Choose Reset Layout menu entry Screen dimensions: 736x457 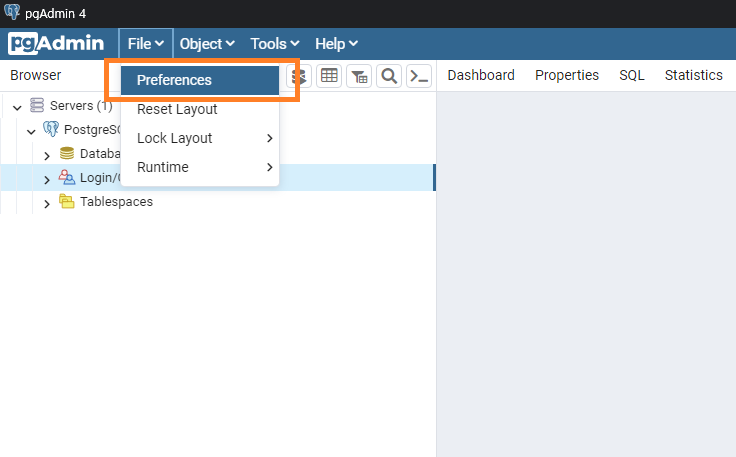(200, 109)
